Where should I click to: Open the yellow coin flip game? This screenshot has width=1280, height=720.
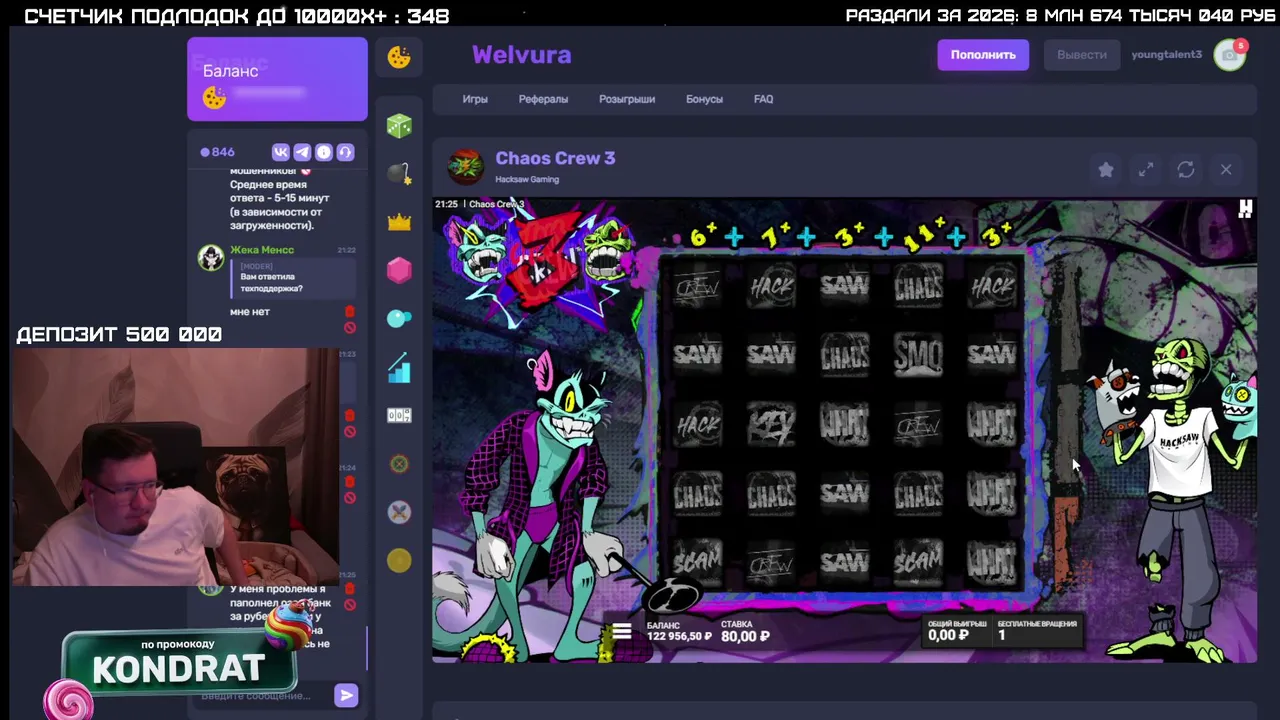(399, 561)
